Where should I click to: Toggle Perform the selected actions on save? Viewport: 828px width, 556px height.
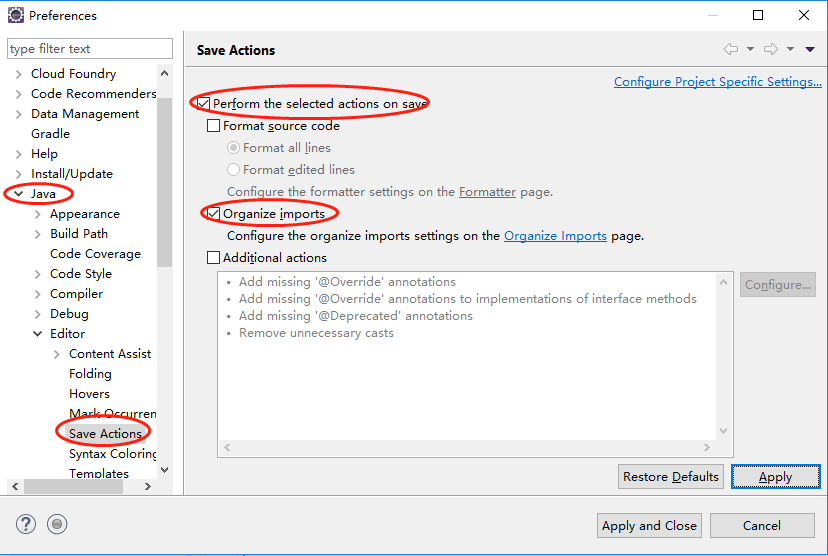click(x=204, y=104)
